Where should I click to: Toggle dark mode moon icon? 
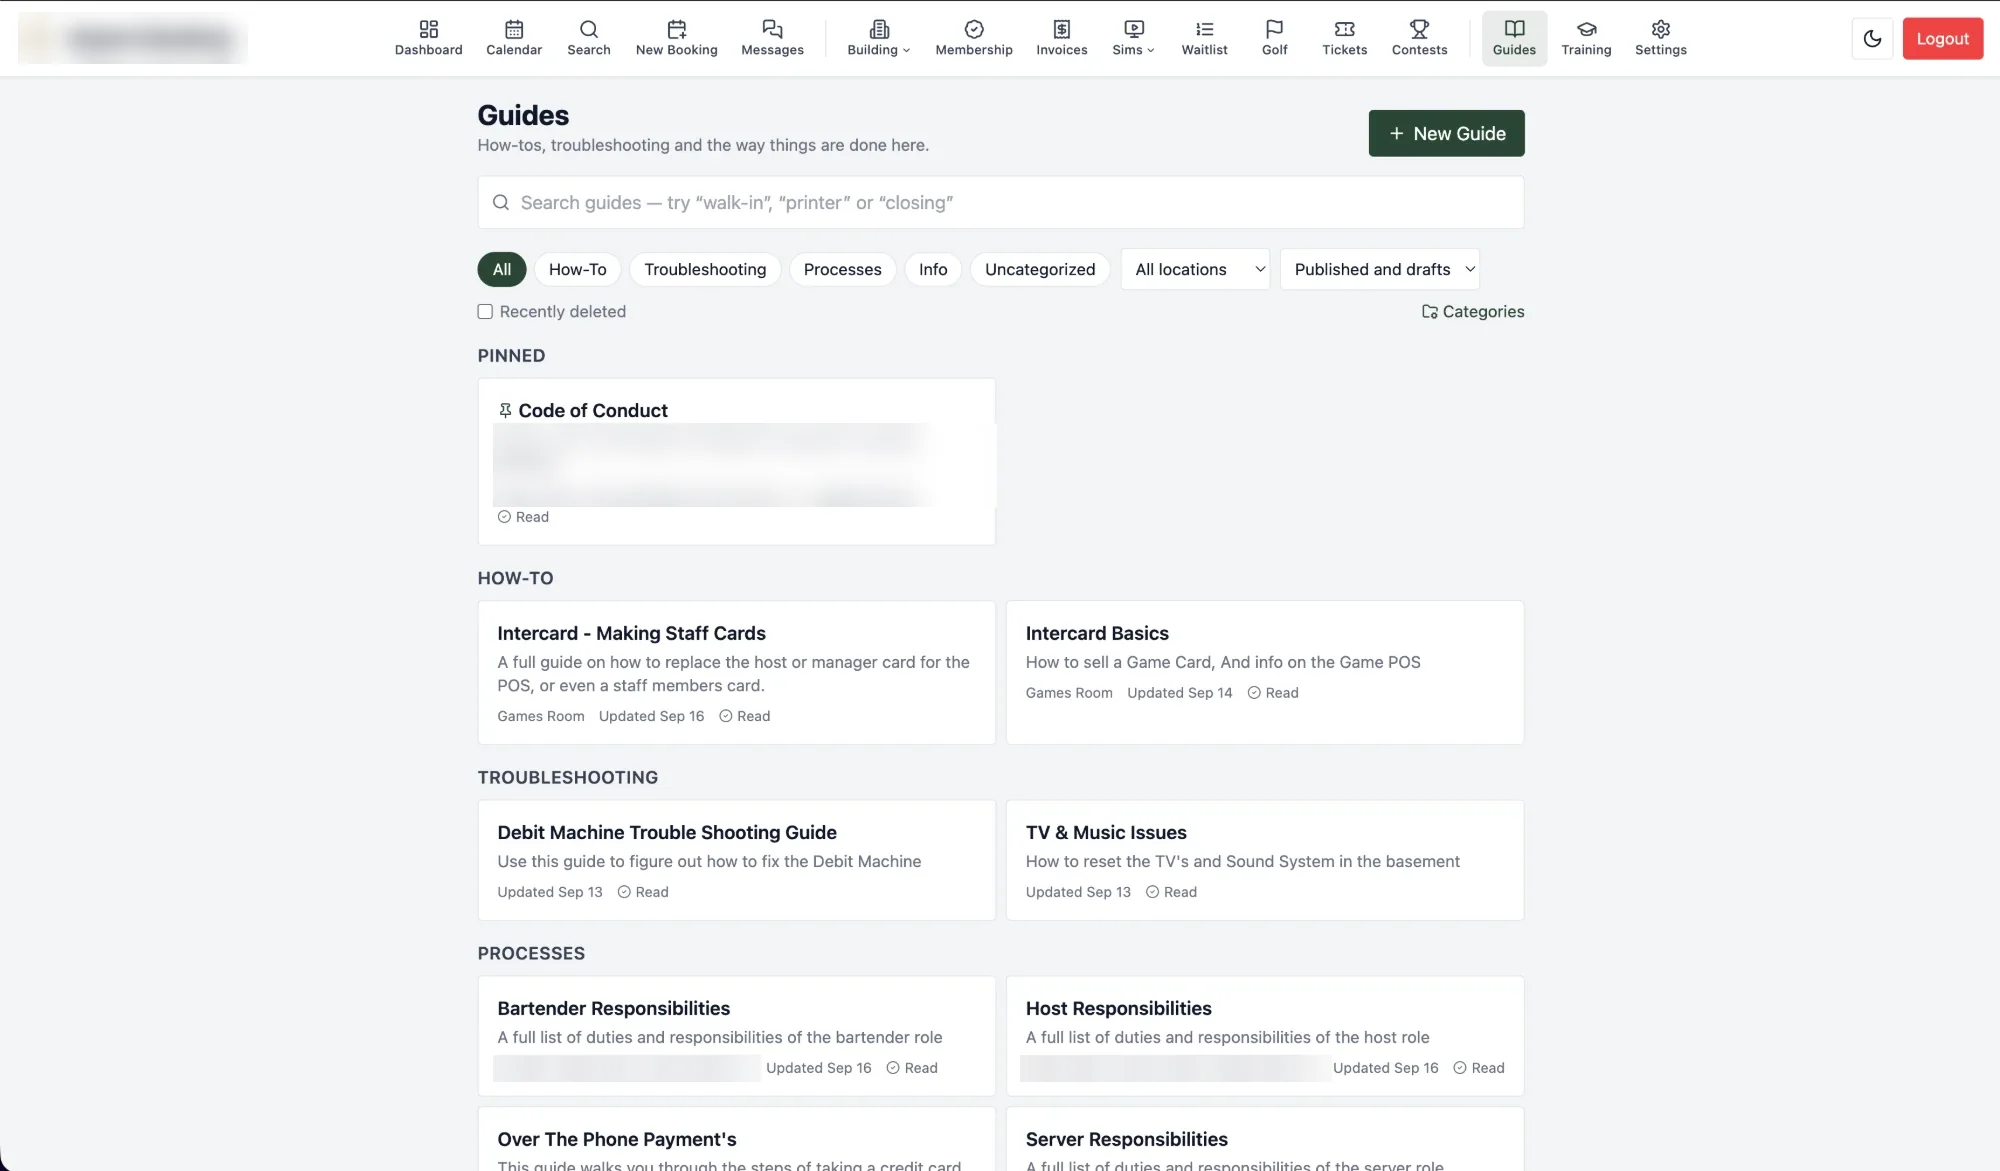click(x=1872, y=39)
